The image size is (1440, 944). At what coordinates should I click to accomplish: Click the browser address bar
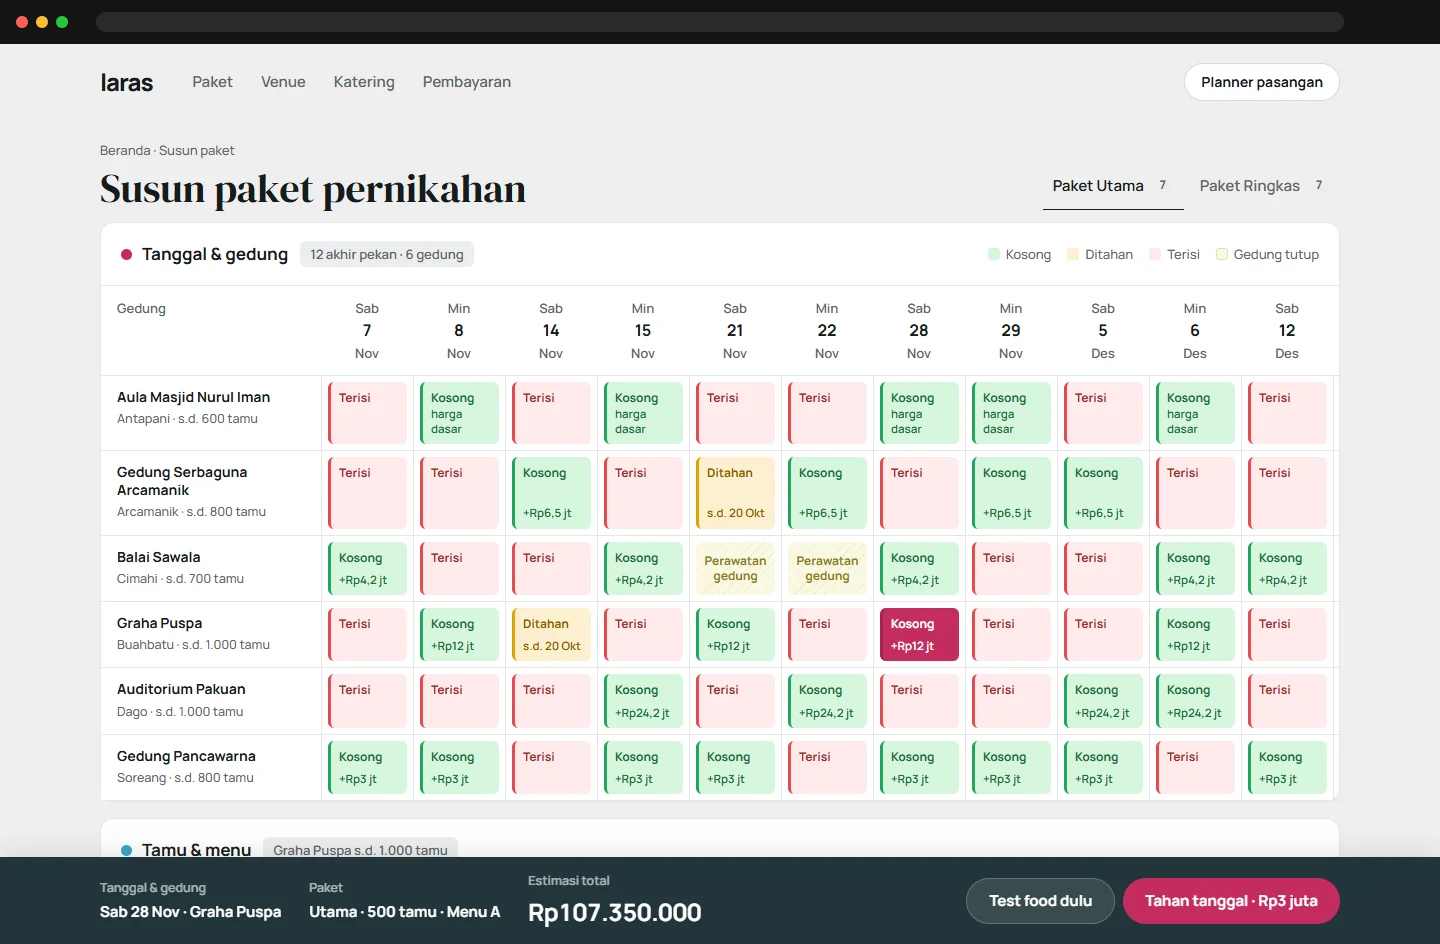tap(720, 22)
